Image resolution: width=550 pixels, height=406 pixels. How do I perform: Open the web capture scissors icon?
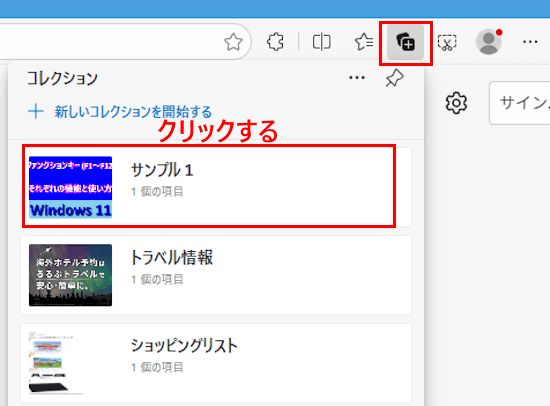447,42
